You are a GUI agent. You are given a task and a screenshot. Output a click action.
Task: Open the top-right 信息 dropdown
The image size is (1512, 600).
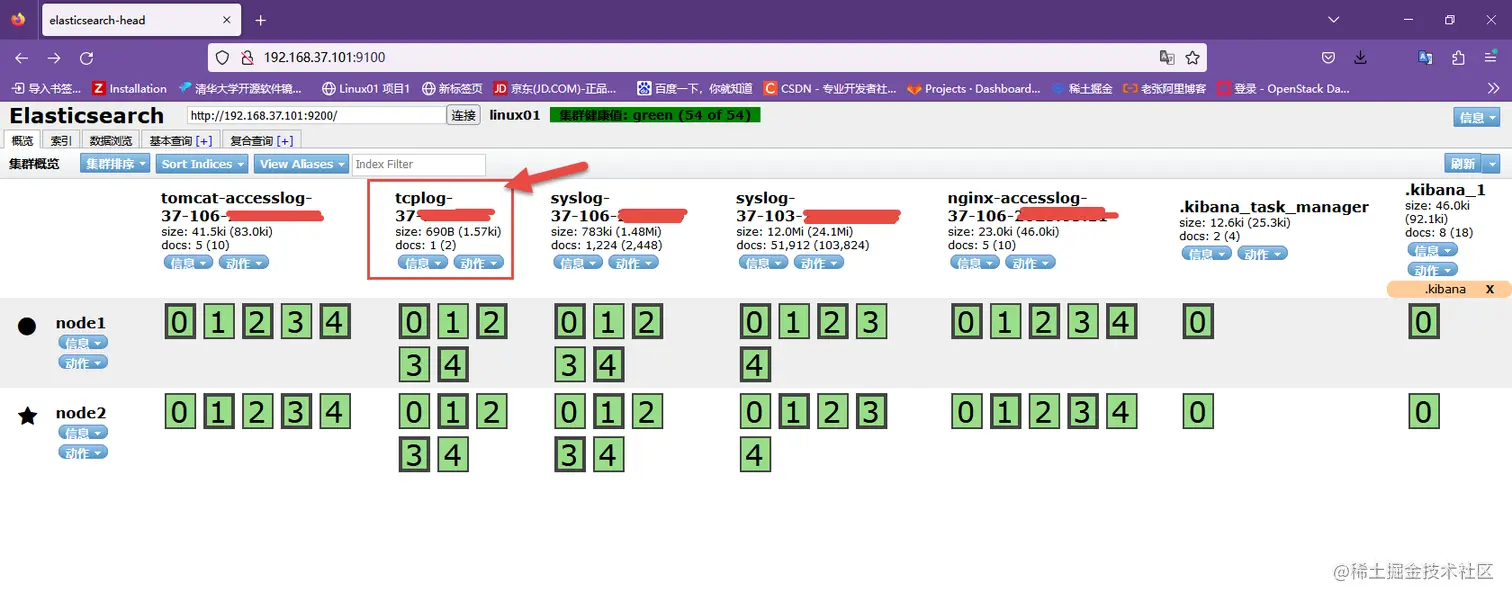(x=1477, y=117)
